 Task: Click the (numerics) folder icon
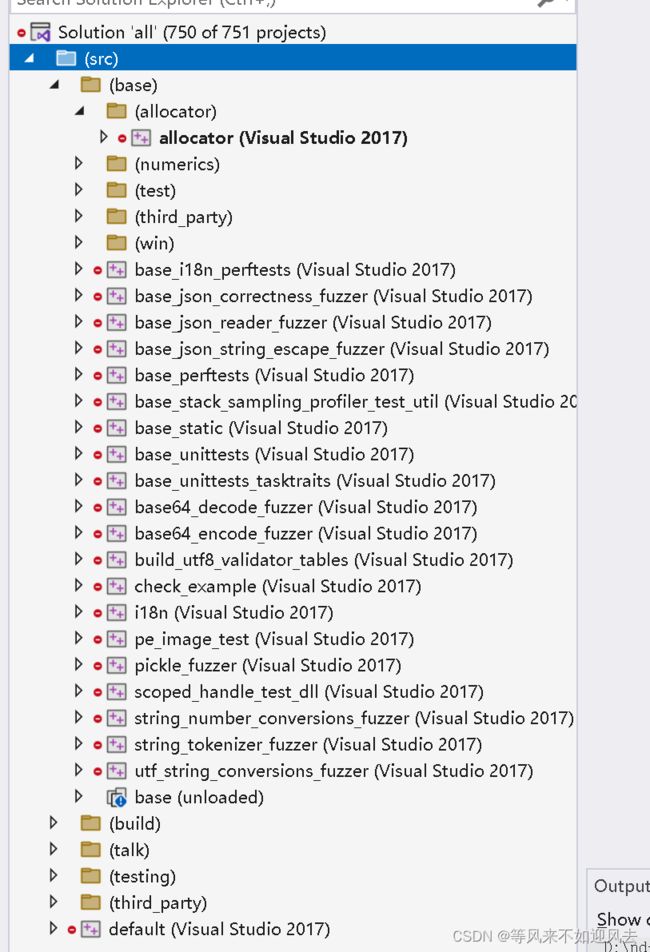pyautogui.click(x=116, y=164)
